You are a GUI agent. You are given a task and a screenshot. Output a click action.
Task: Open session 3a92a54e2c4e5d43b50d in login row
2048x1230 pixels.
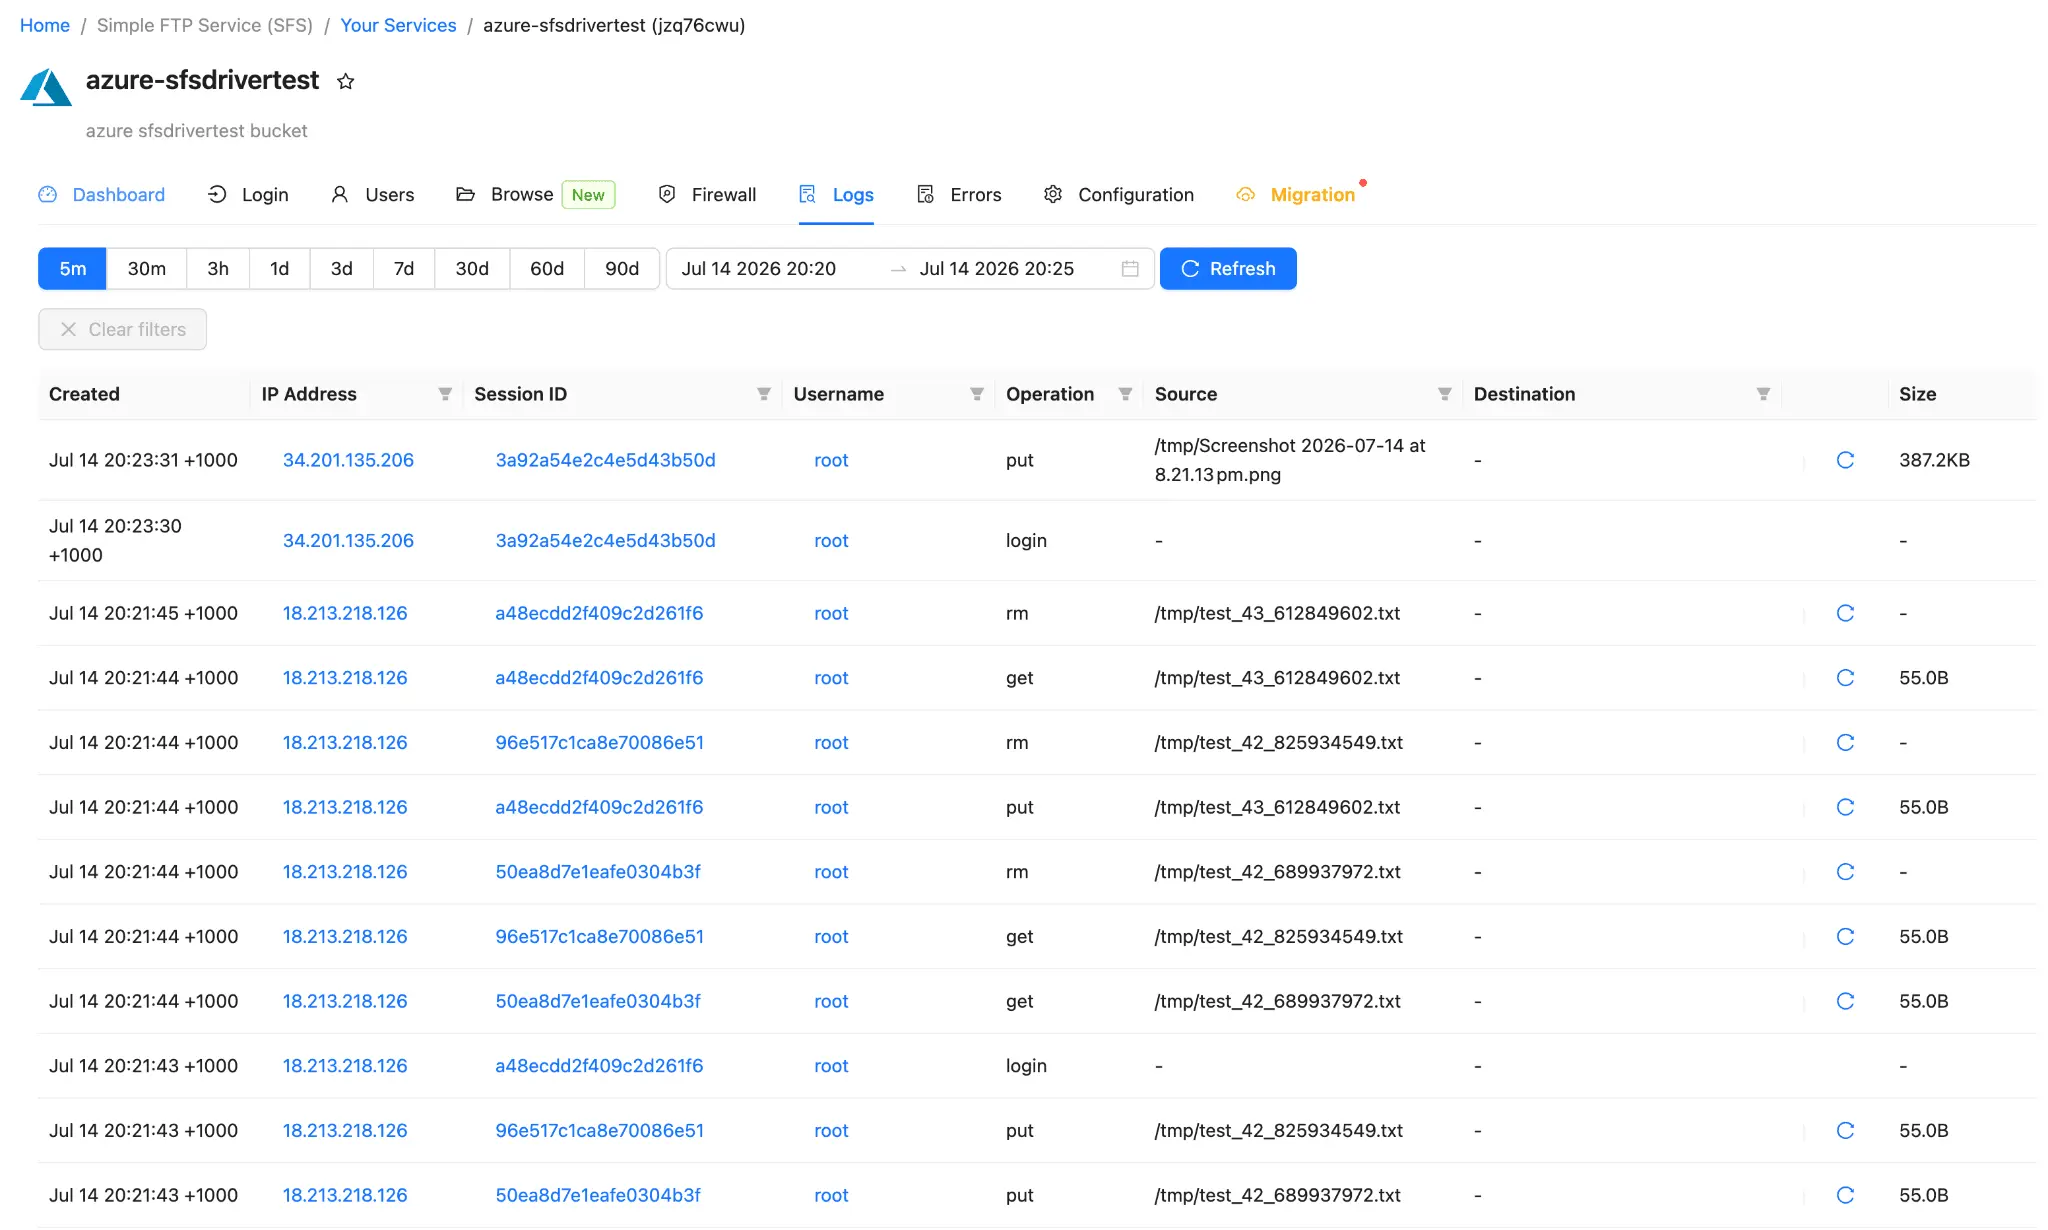pyautogui.click(x=605, y=541)
